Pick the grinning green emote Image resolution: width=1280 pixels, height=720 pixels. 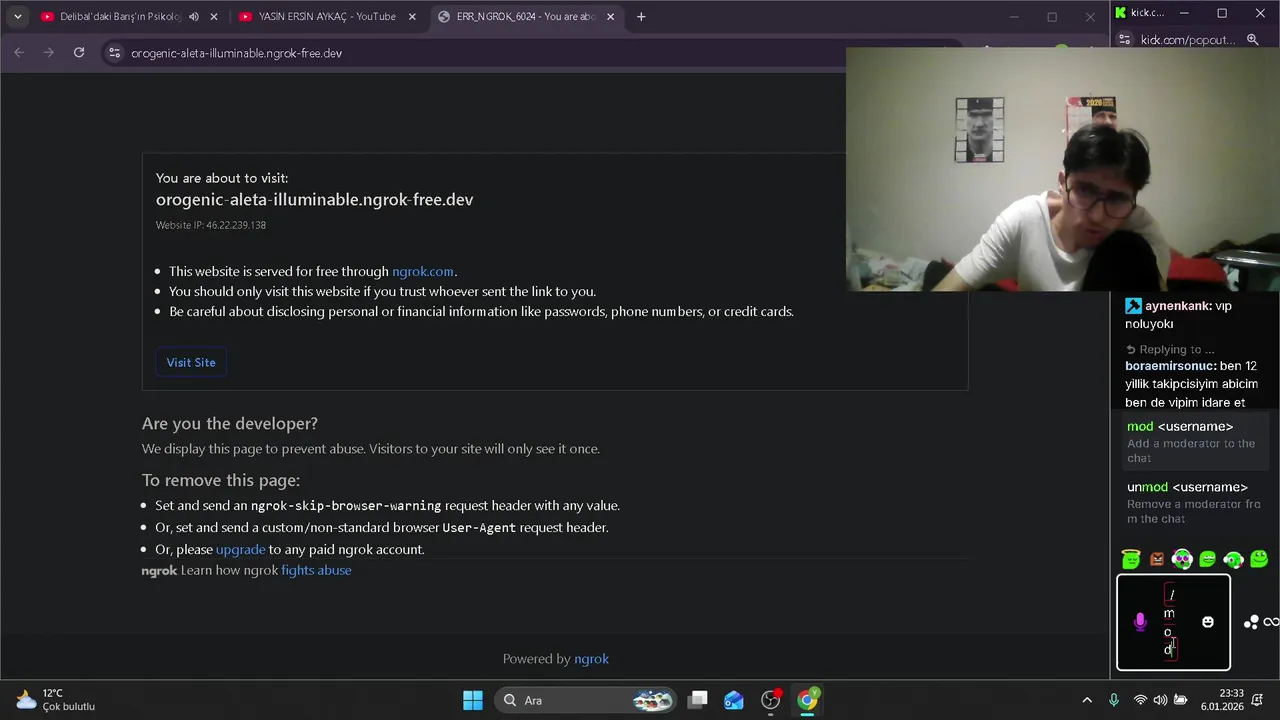[1207, 560]
